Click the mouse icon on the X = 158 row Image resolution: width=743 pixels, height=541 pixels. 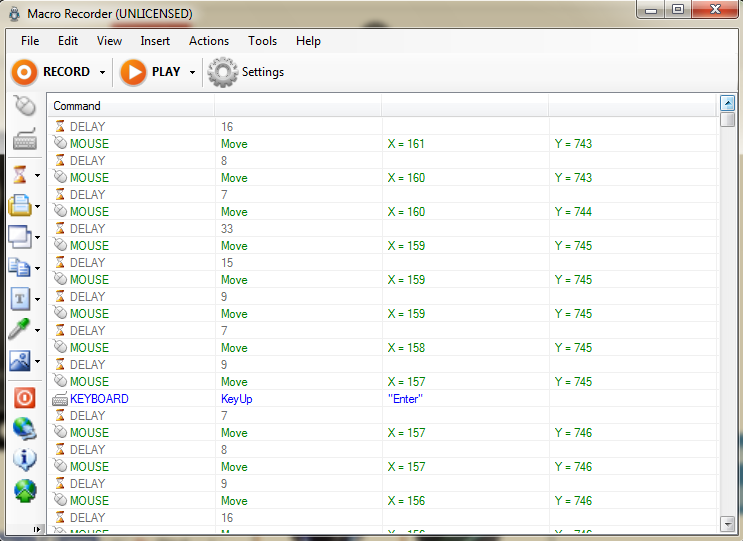click(60, 347)
